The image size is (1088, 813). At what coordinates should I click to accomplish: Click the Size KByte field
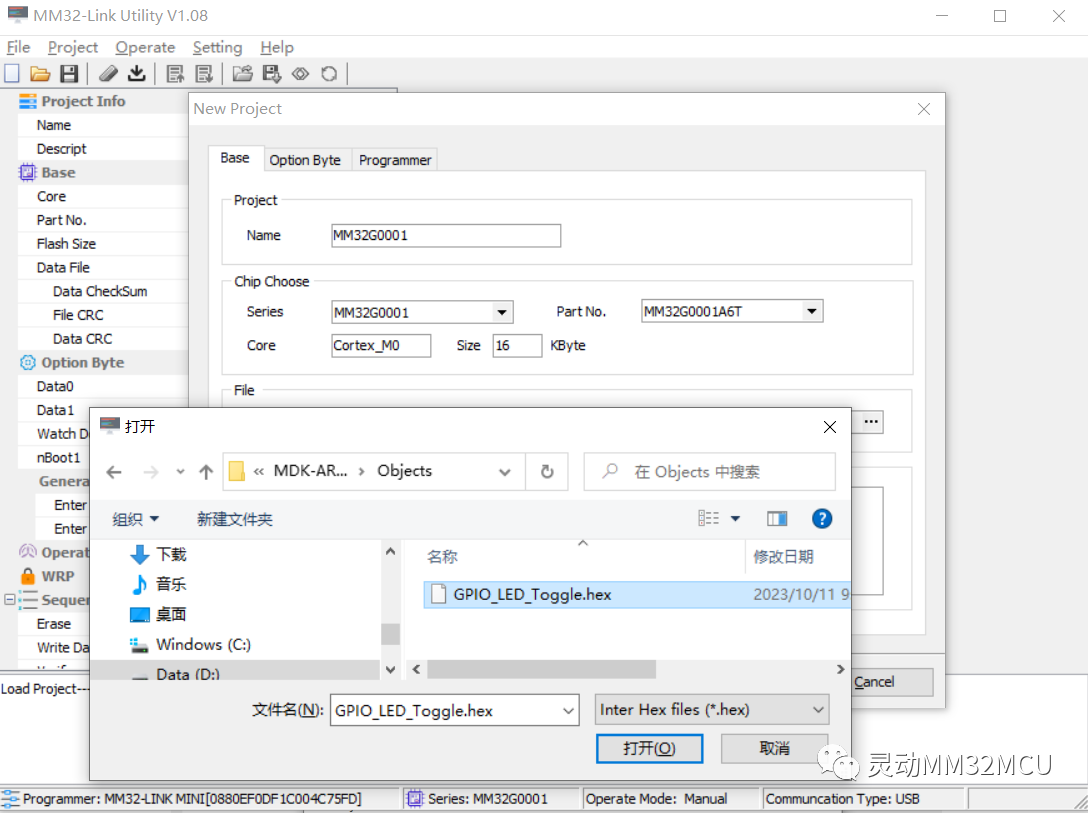pyautogui.click(x=517, y=345)
